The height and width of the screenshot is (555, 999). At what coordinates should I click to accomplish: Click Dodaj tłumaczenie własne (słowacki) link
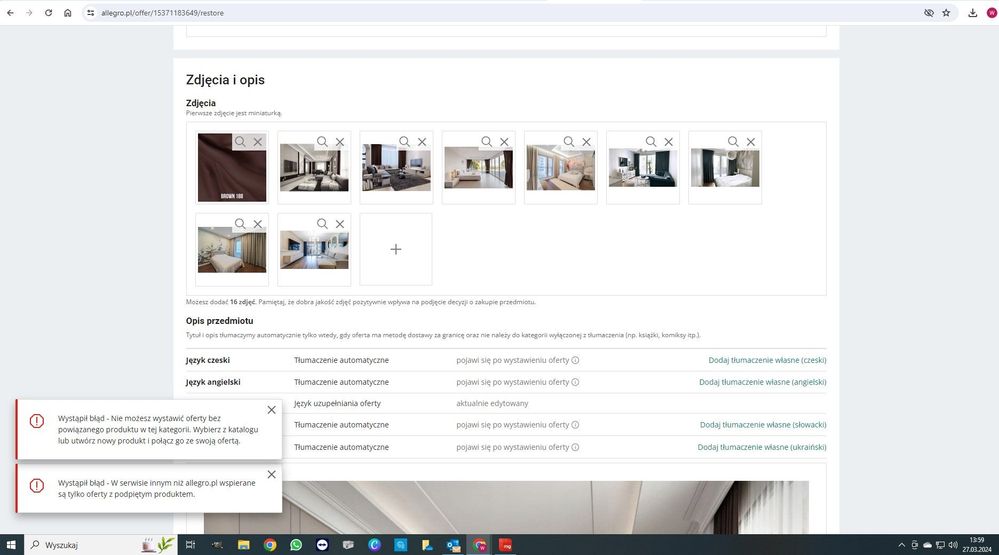point(762,425)
